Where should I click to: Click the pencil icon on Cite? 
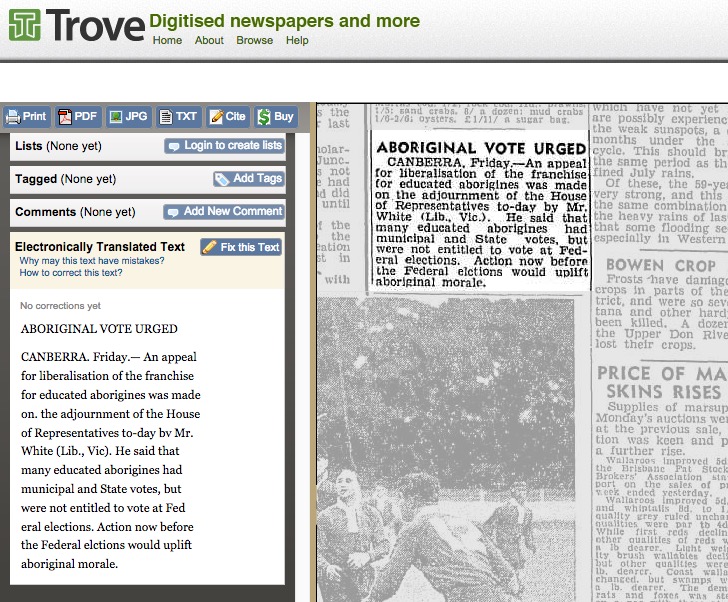pos(216,117)
